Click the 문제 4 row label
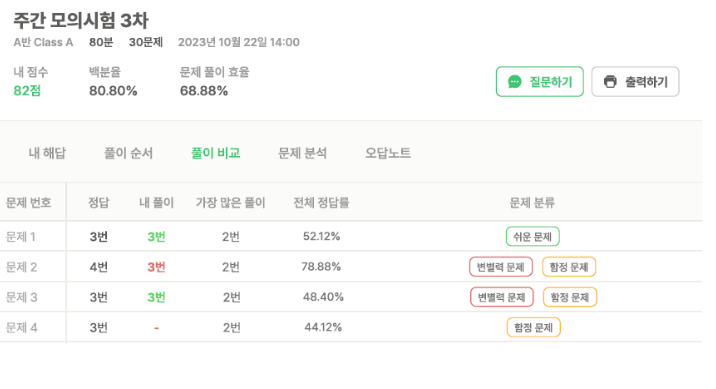This screenshot has height=389, width=716. click(21, 327)
